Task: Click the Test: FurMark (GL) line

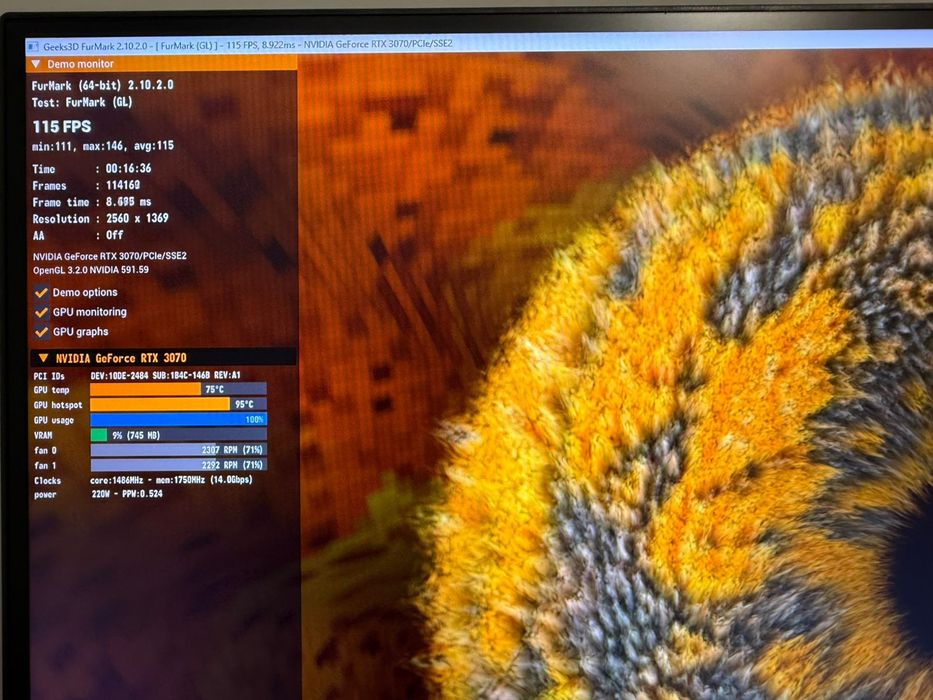Action: [82, 102]
